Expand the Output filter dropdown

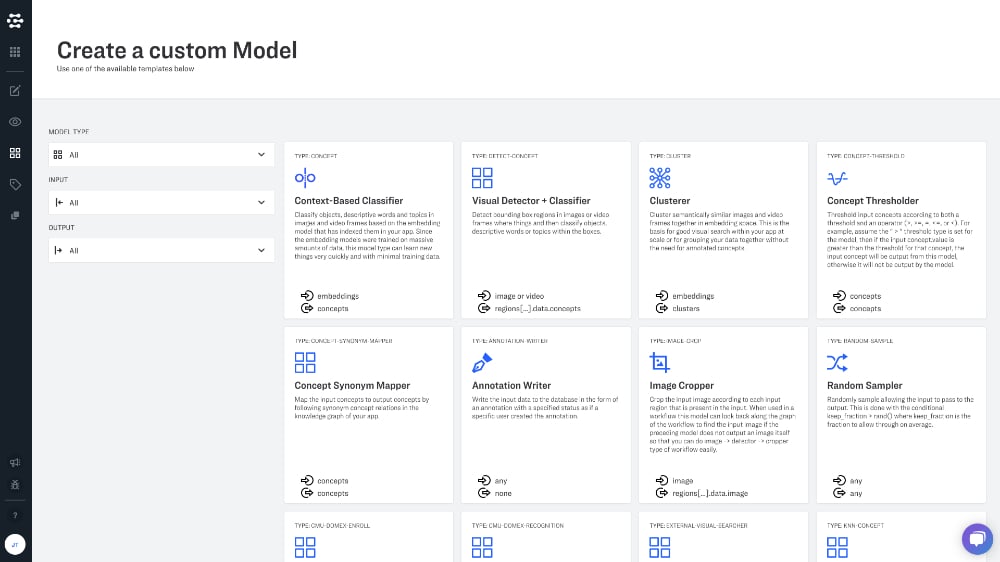pos(161,250)
